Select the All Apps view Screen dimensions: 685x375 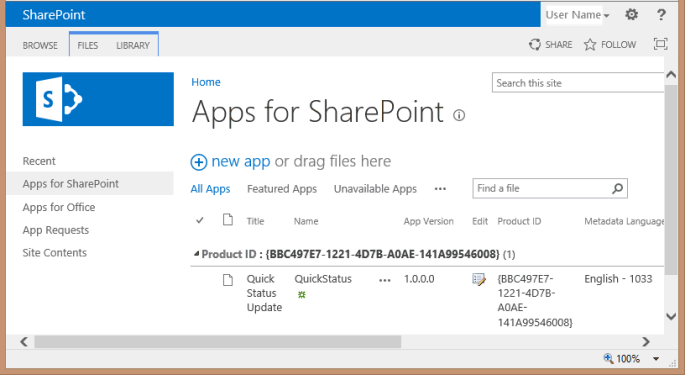tap(210, 189)
